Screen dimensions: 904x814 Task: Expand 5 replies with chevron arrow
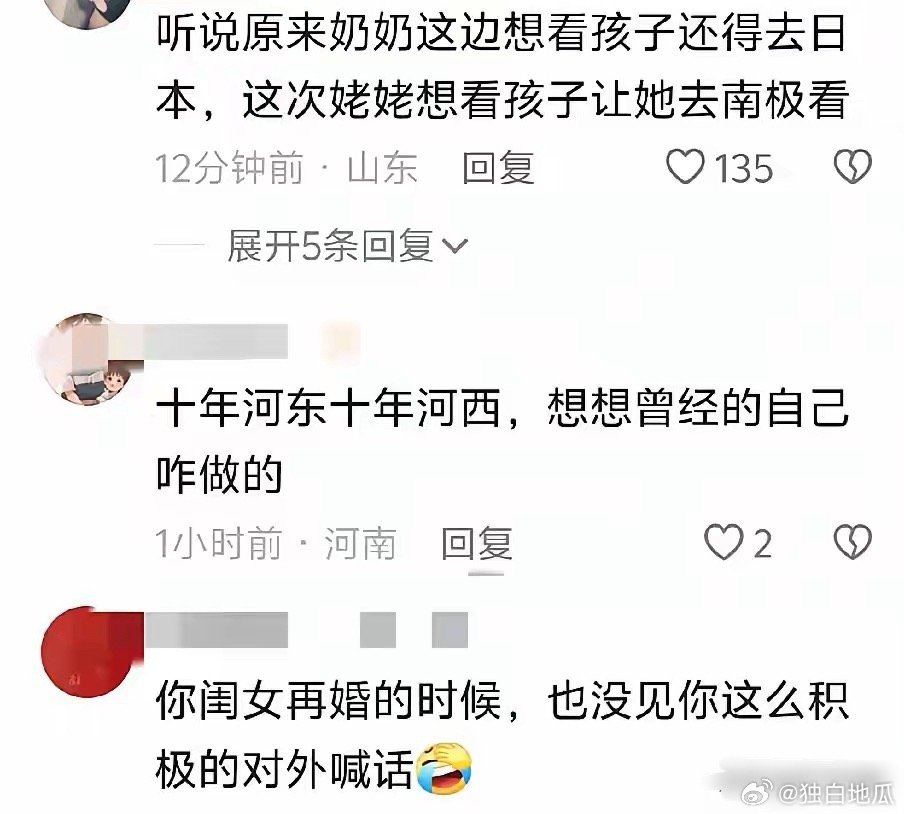coord(455,246)
